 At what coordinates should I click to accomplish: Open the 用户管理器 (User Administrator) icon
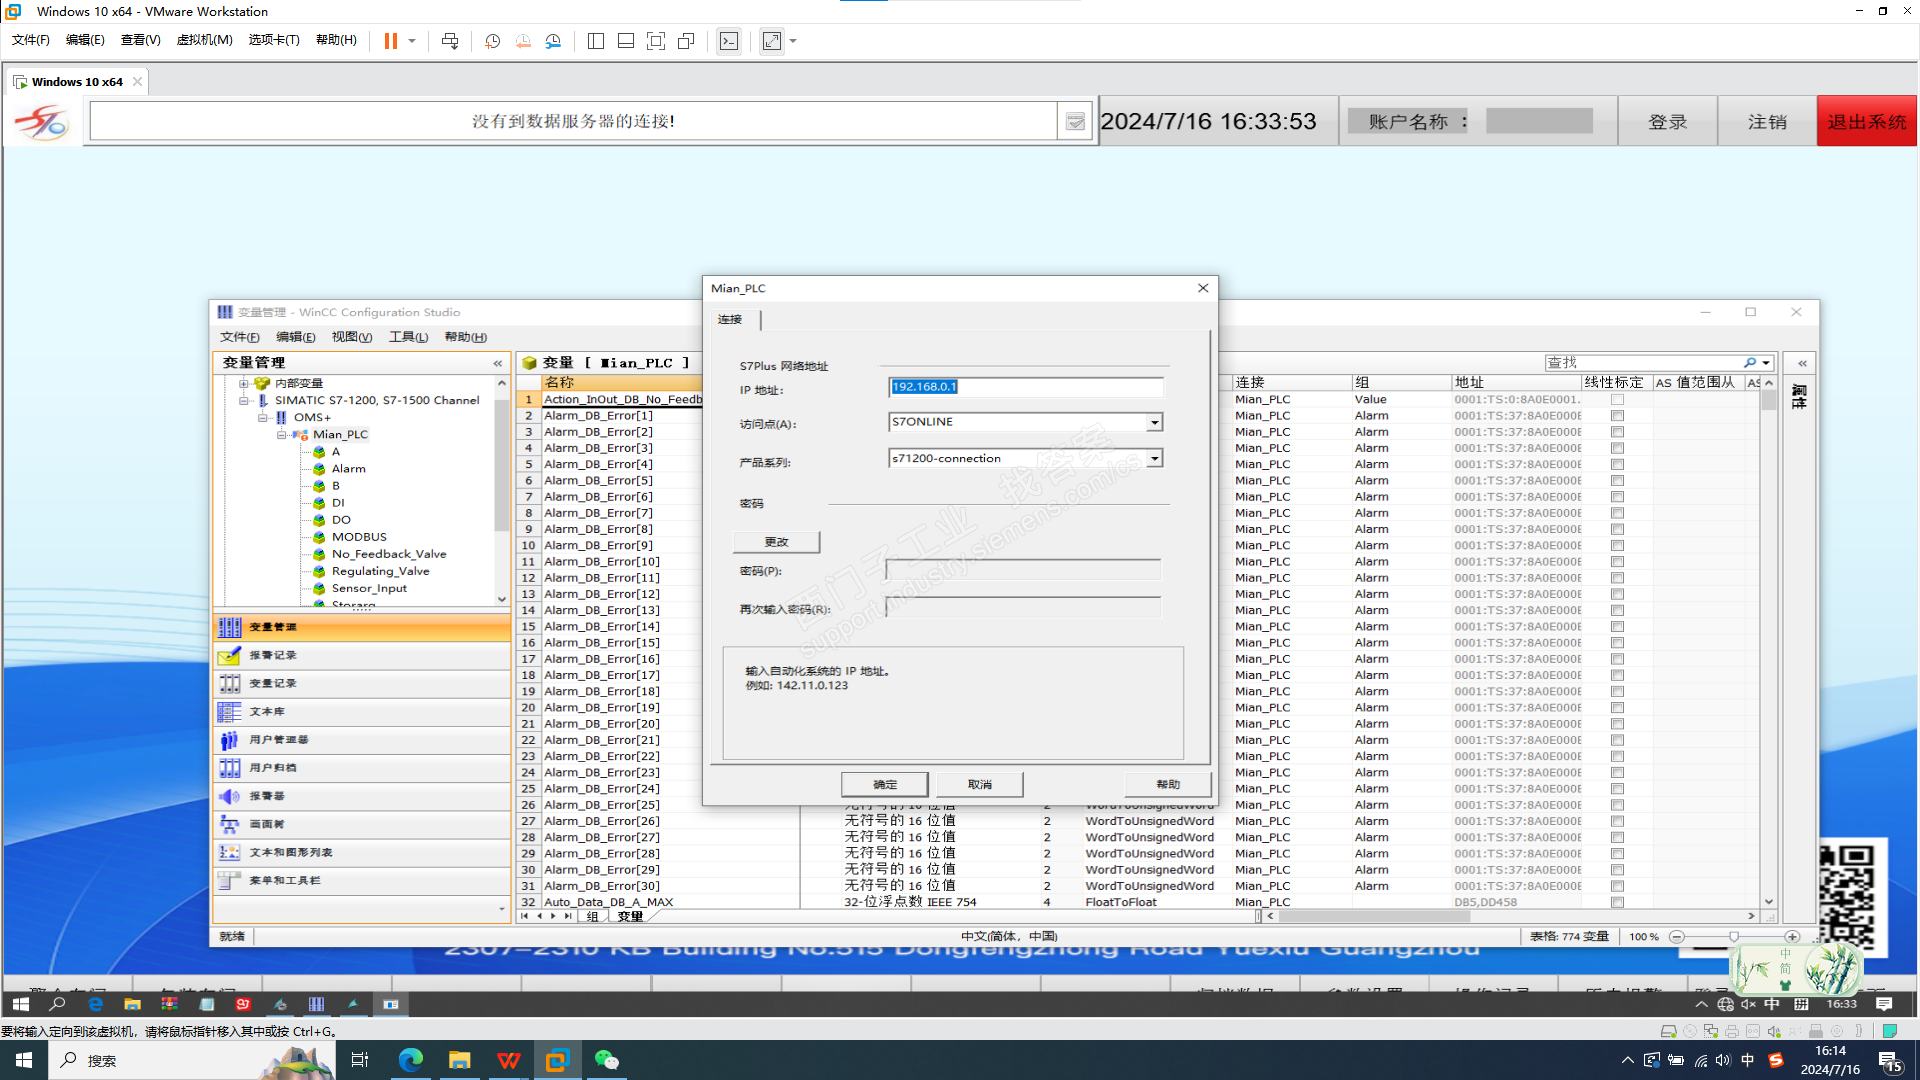[229, 740]
